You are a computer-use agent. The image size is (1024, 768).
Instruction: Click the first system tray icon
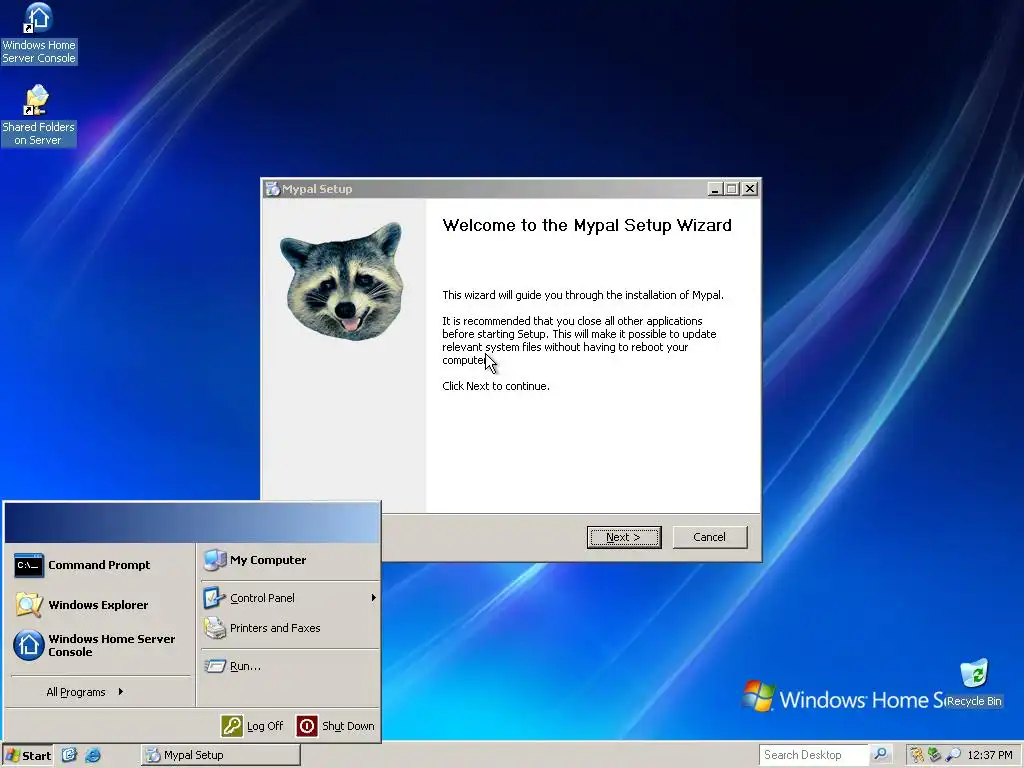pyautogui.click(x=918, y=755)
